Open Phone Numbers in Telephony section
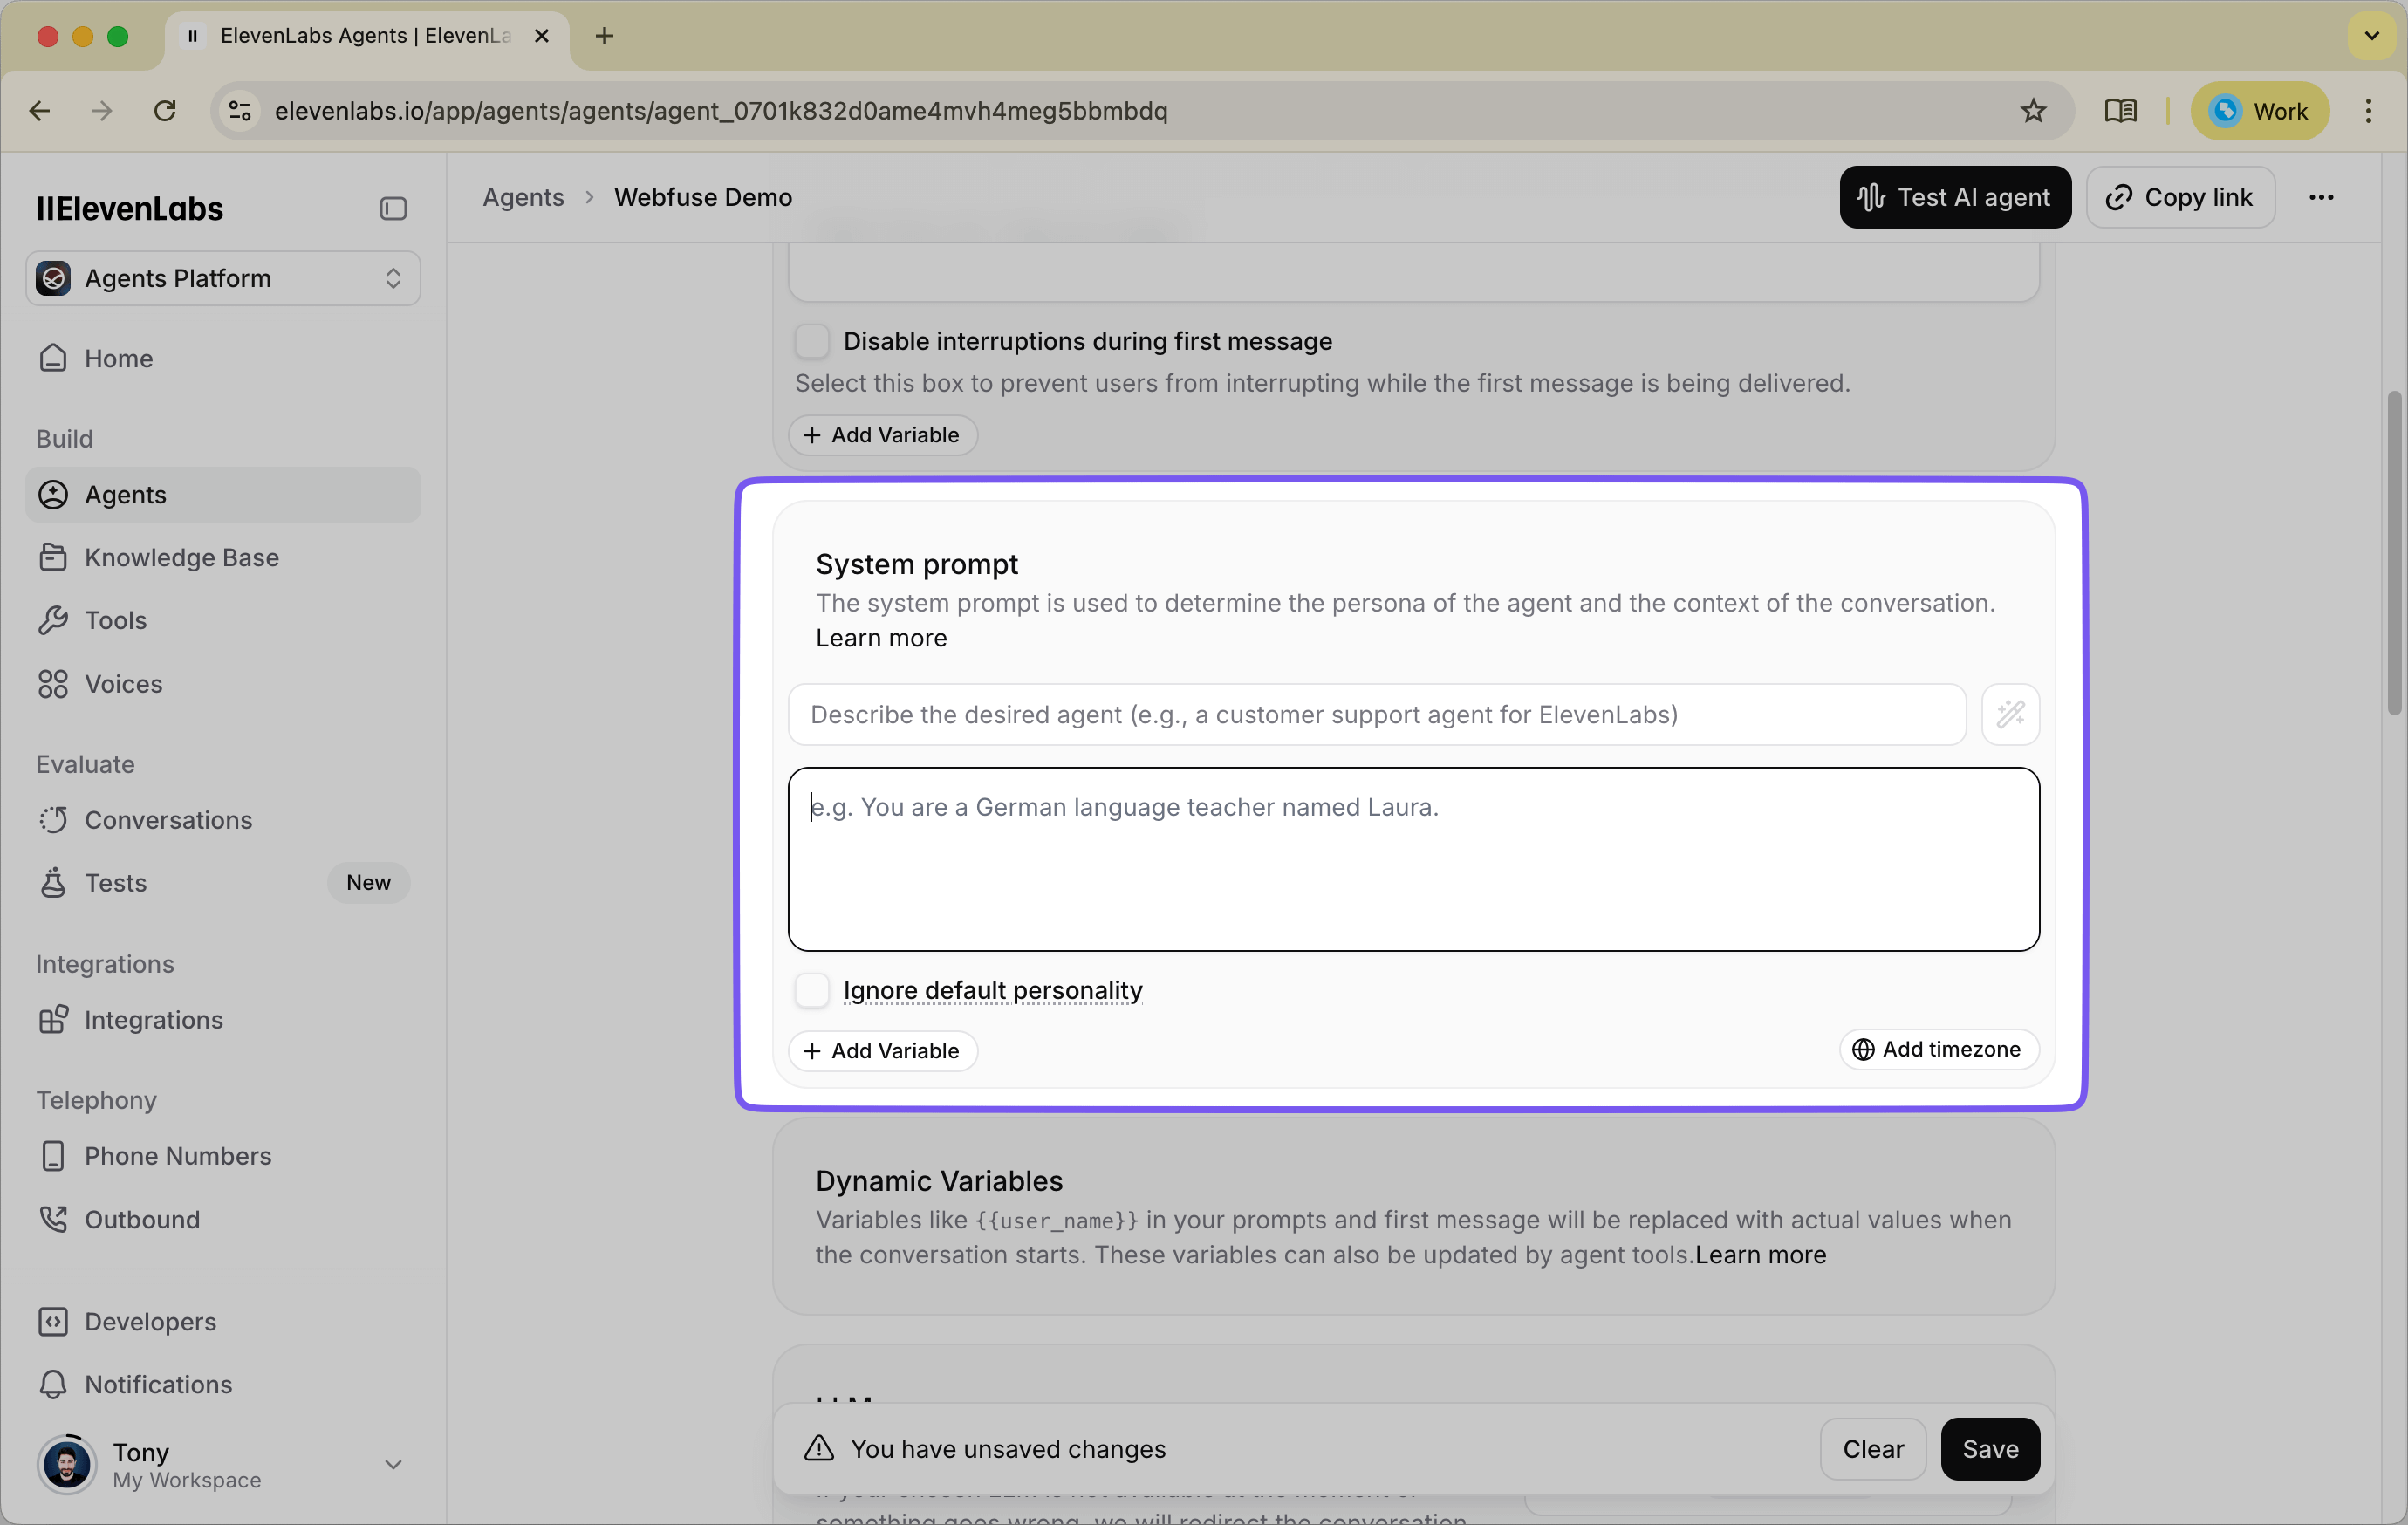 tap(177, 1156)
